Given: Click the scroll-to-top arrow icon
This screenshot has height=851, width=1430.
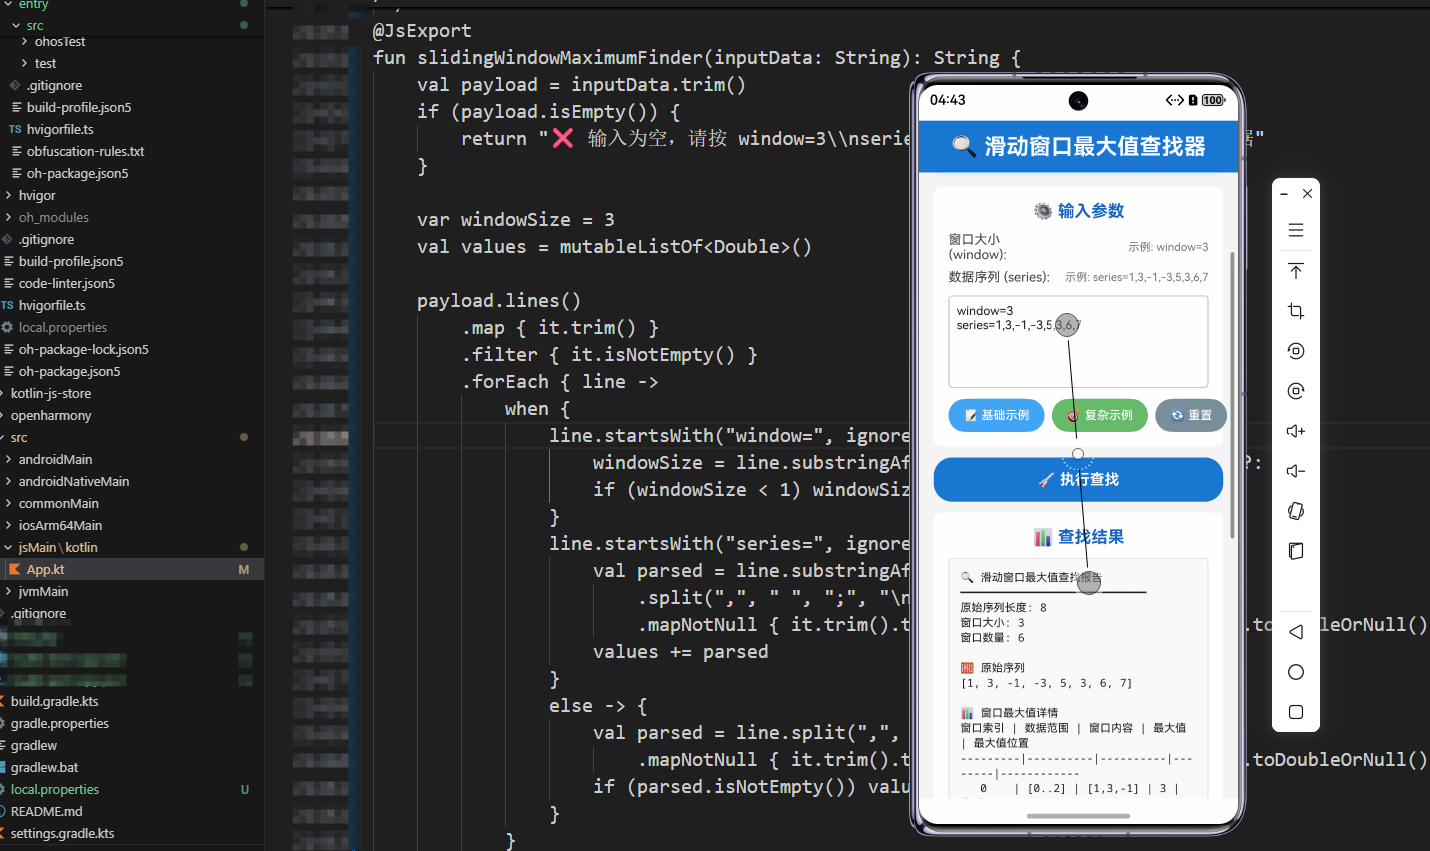Looking at the screenshot, I should (1295, 270).
